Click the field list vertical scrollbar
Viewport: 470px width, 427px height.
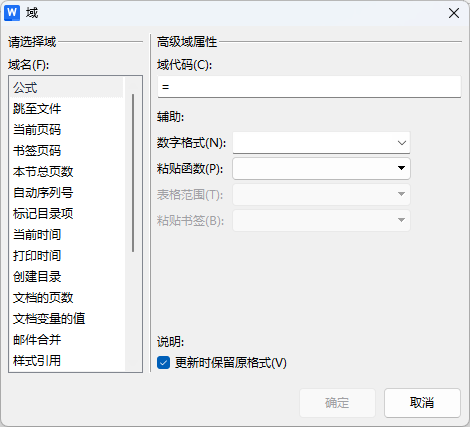(133, 173)
